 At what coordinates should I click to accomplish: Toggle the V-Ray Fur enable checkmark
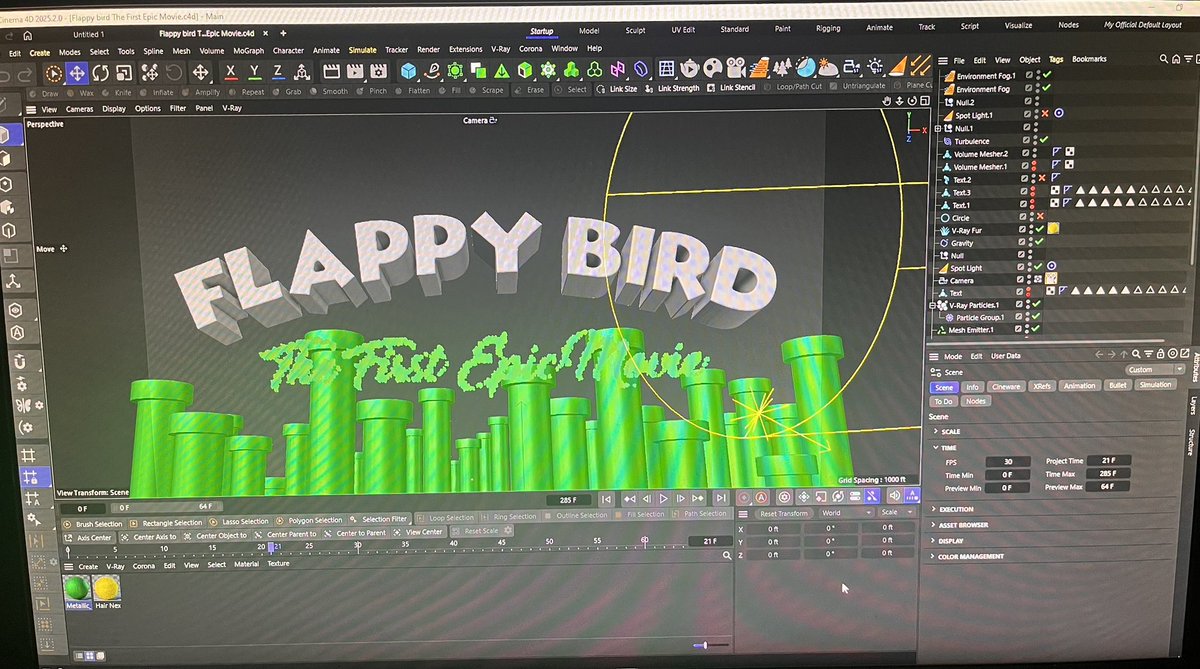tap(1039, 229)
